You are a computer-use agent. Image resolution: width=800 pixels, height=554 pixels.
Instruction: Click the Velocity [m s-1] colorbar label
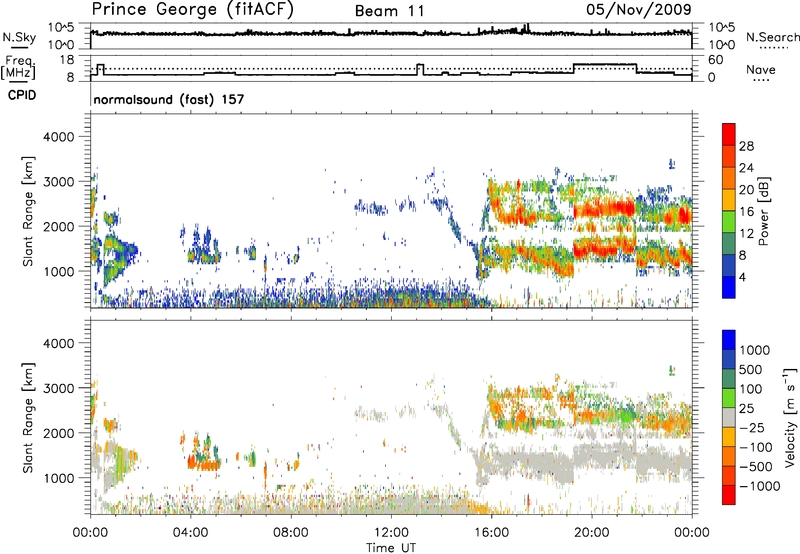(x=790, y=418)
